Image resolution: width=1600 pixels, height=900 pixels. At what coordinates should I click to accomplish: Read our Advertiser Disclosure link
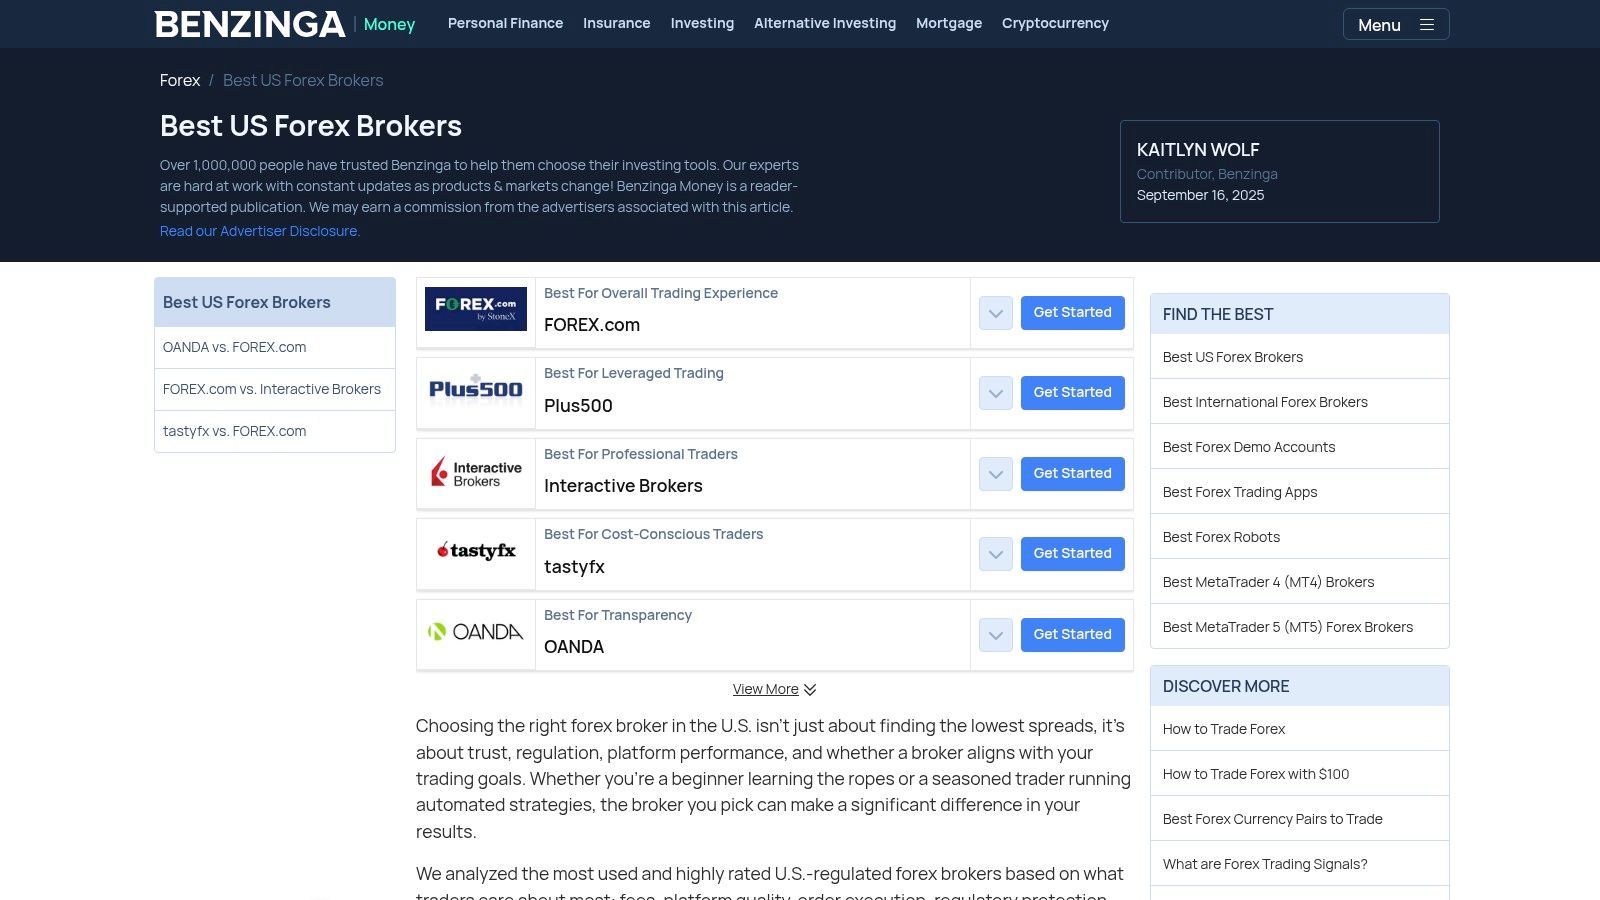[260, 231]
